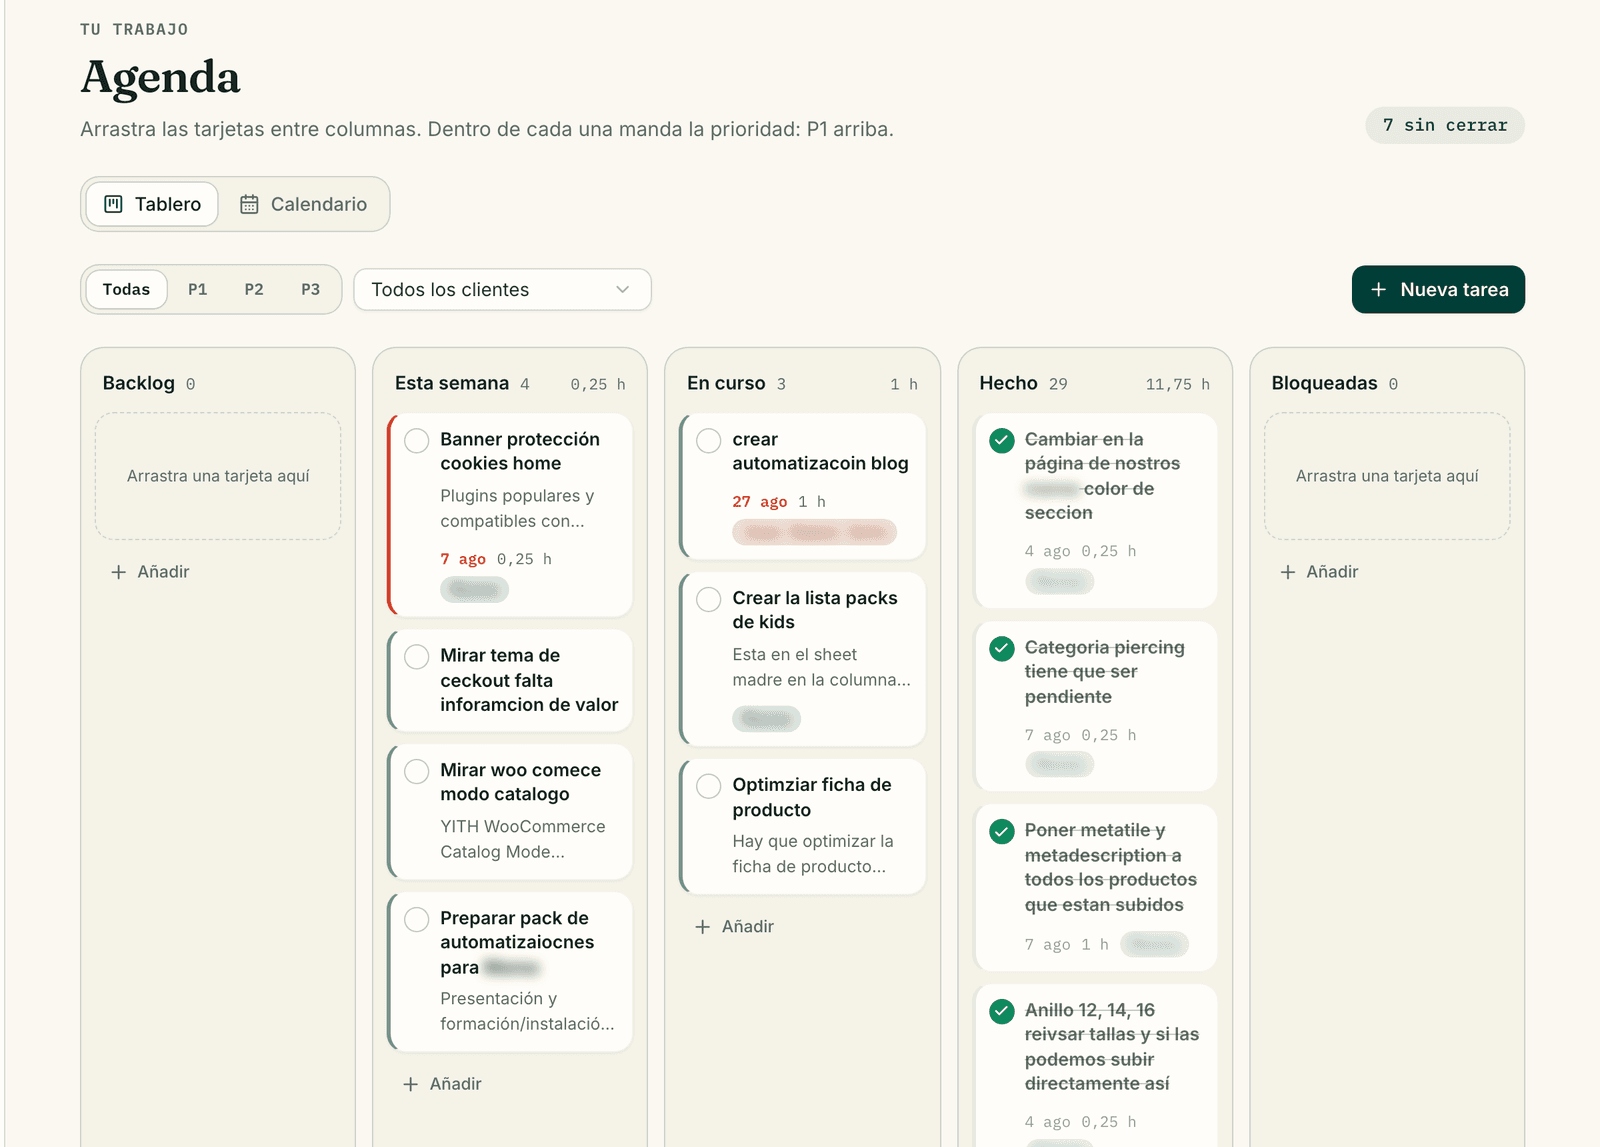The image size is (1600, 1147).
Task: Open the Todos los clientes dropdown
Action: [x=502, y=289]
